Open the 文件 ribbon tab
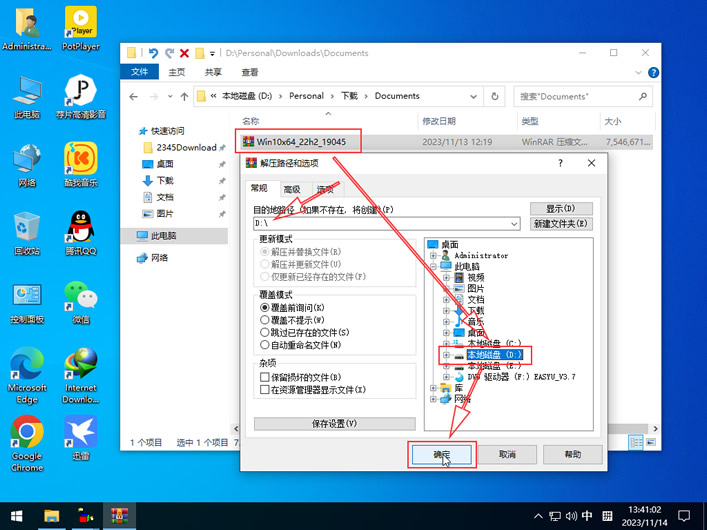This screenshot has width=707, height=530. click(139, 72)
